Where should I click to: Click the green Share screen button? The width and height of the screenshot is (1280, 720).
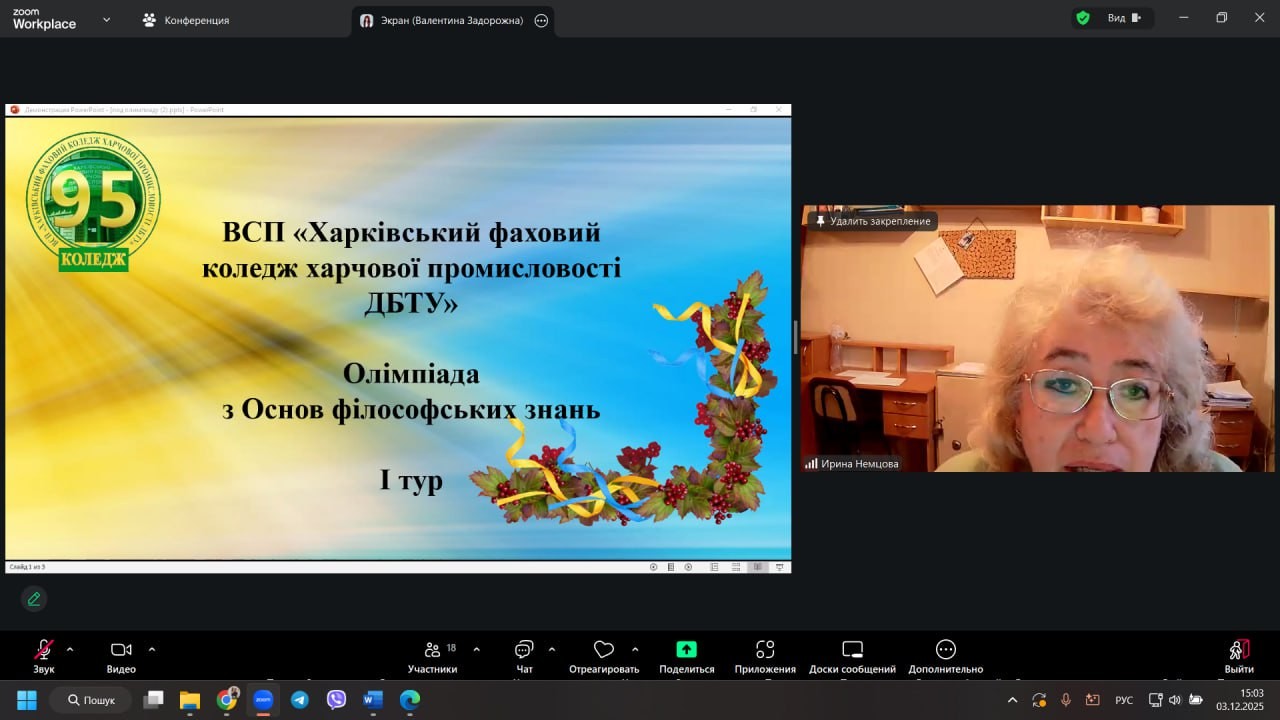coord(686,651)
